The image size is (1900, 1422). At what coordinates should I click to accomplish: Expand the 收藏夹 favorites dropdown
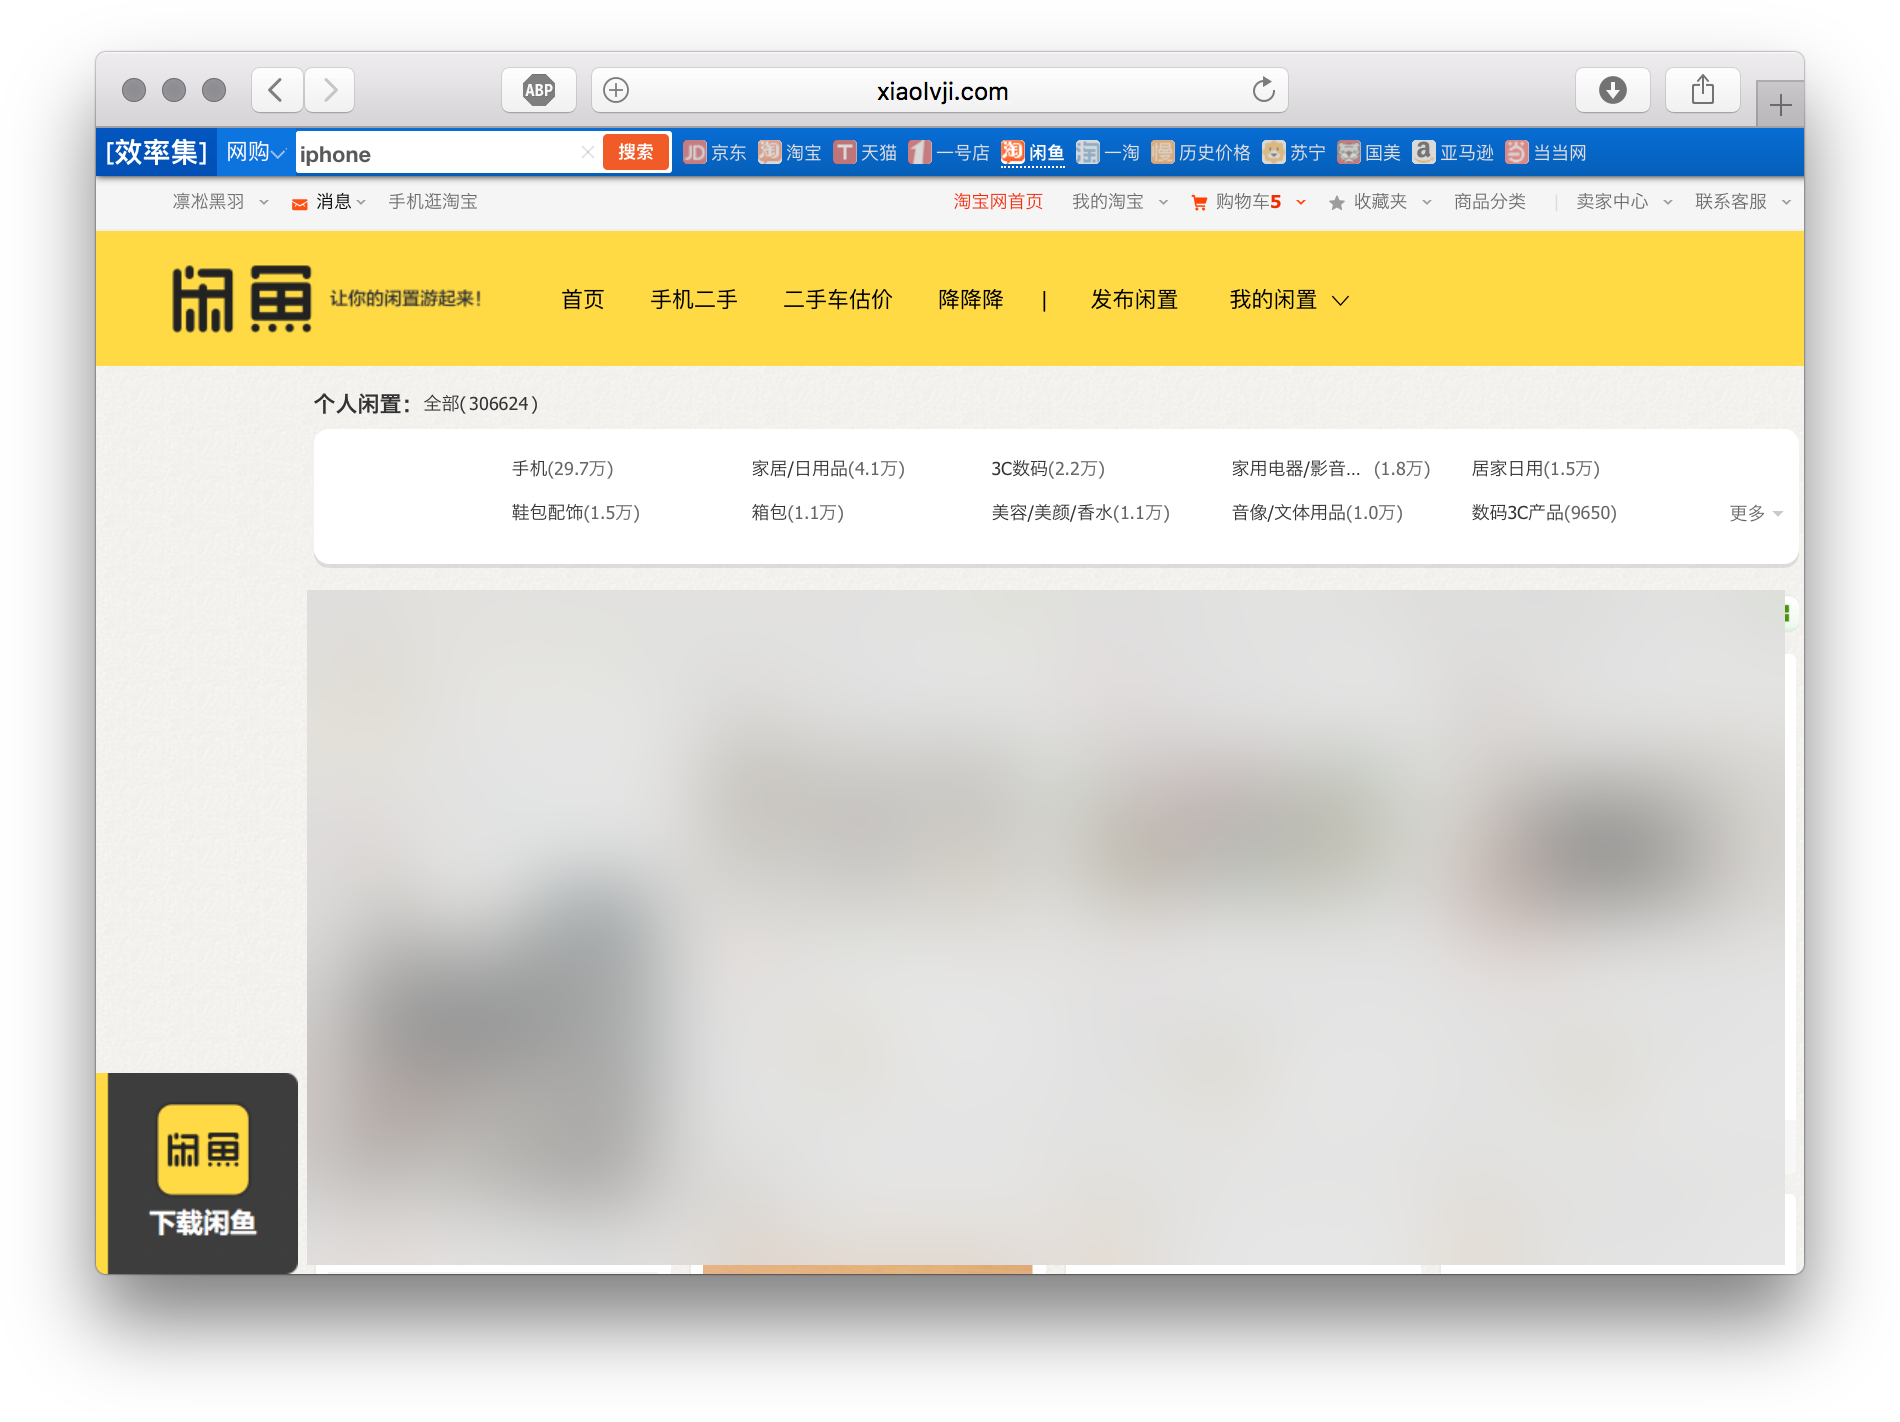[x=1380, y=202]
